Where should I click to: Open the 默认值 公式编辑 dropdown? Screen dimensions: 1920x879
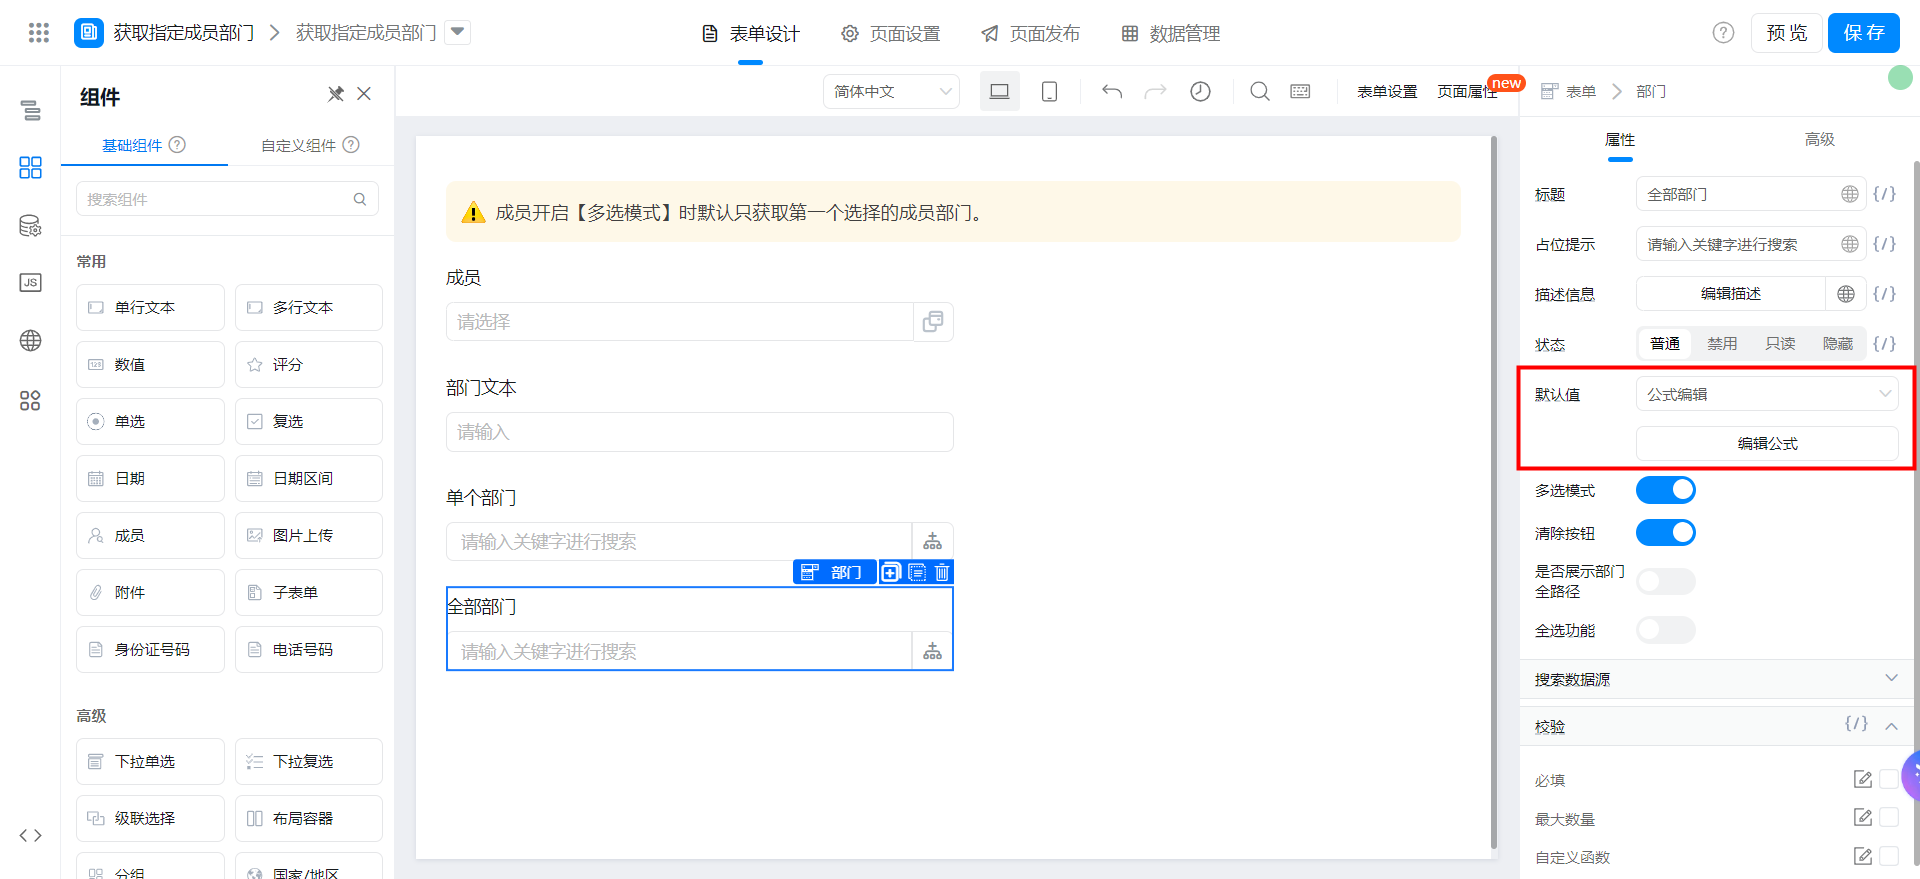1767,394
